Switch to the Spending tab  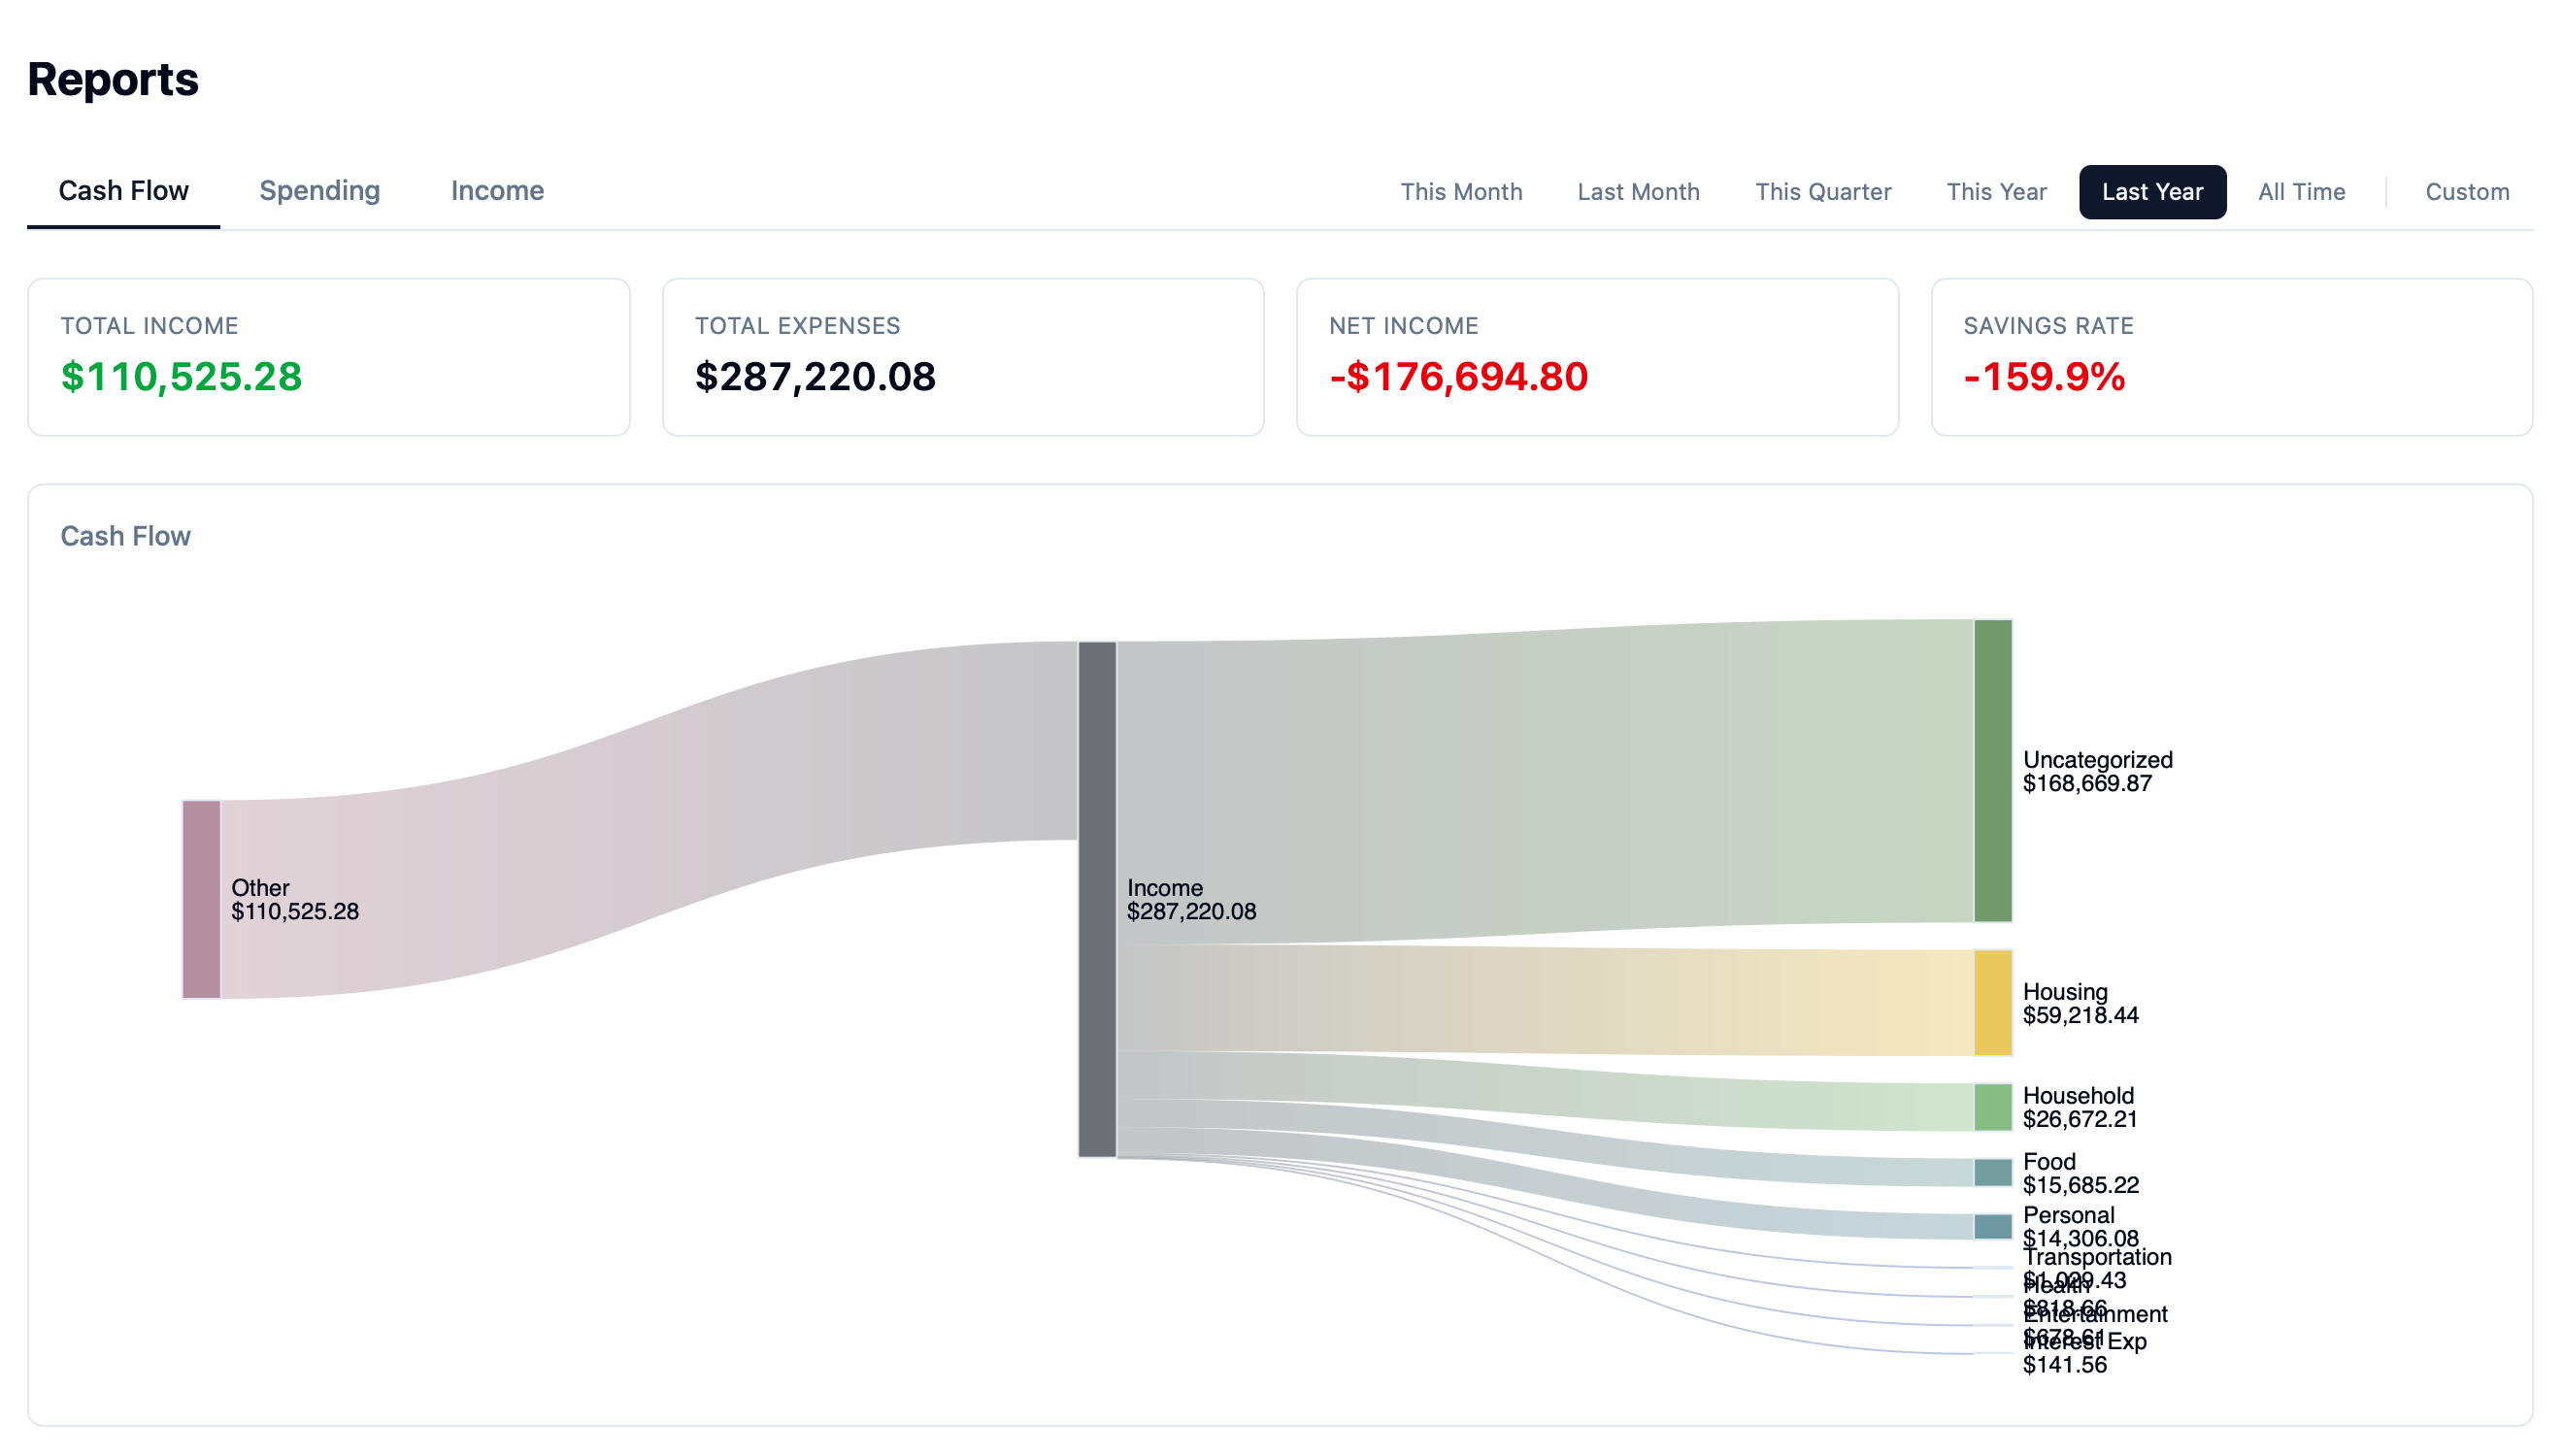pyautogui.click(x=318, y=191)
